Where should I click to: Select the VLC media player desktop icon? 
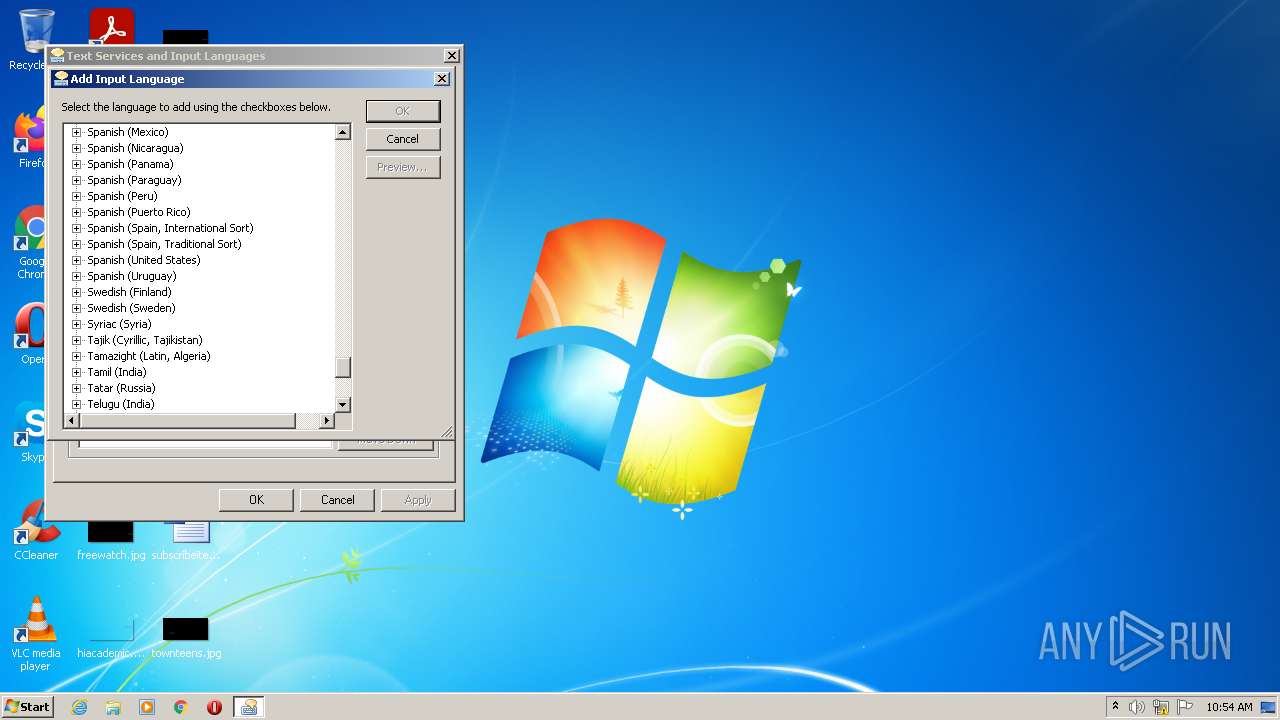point(36,634)
